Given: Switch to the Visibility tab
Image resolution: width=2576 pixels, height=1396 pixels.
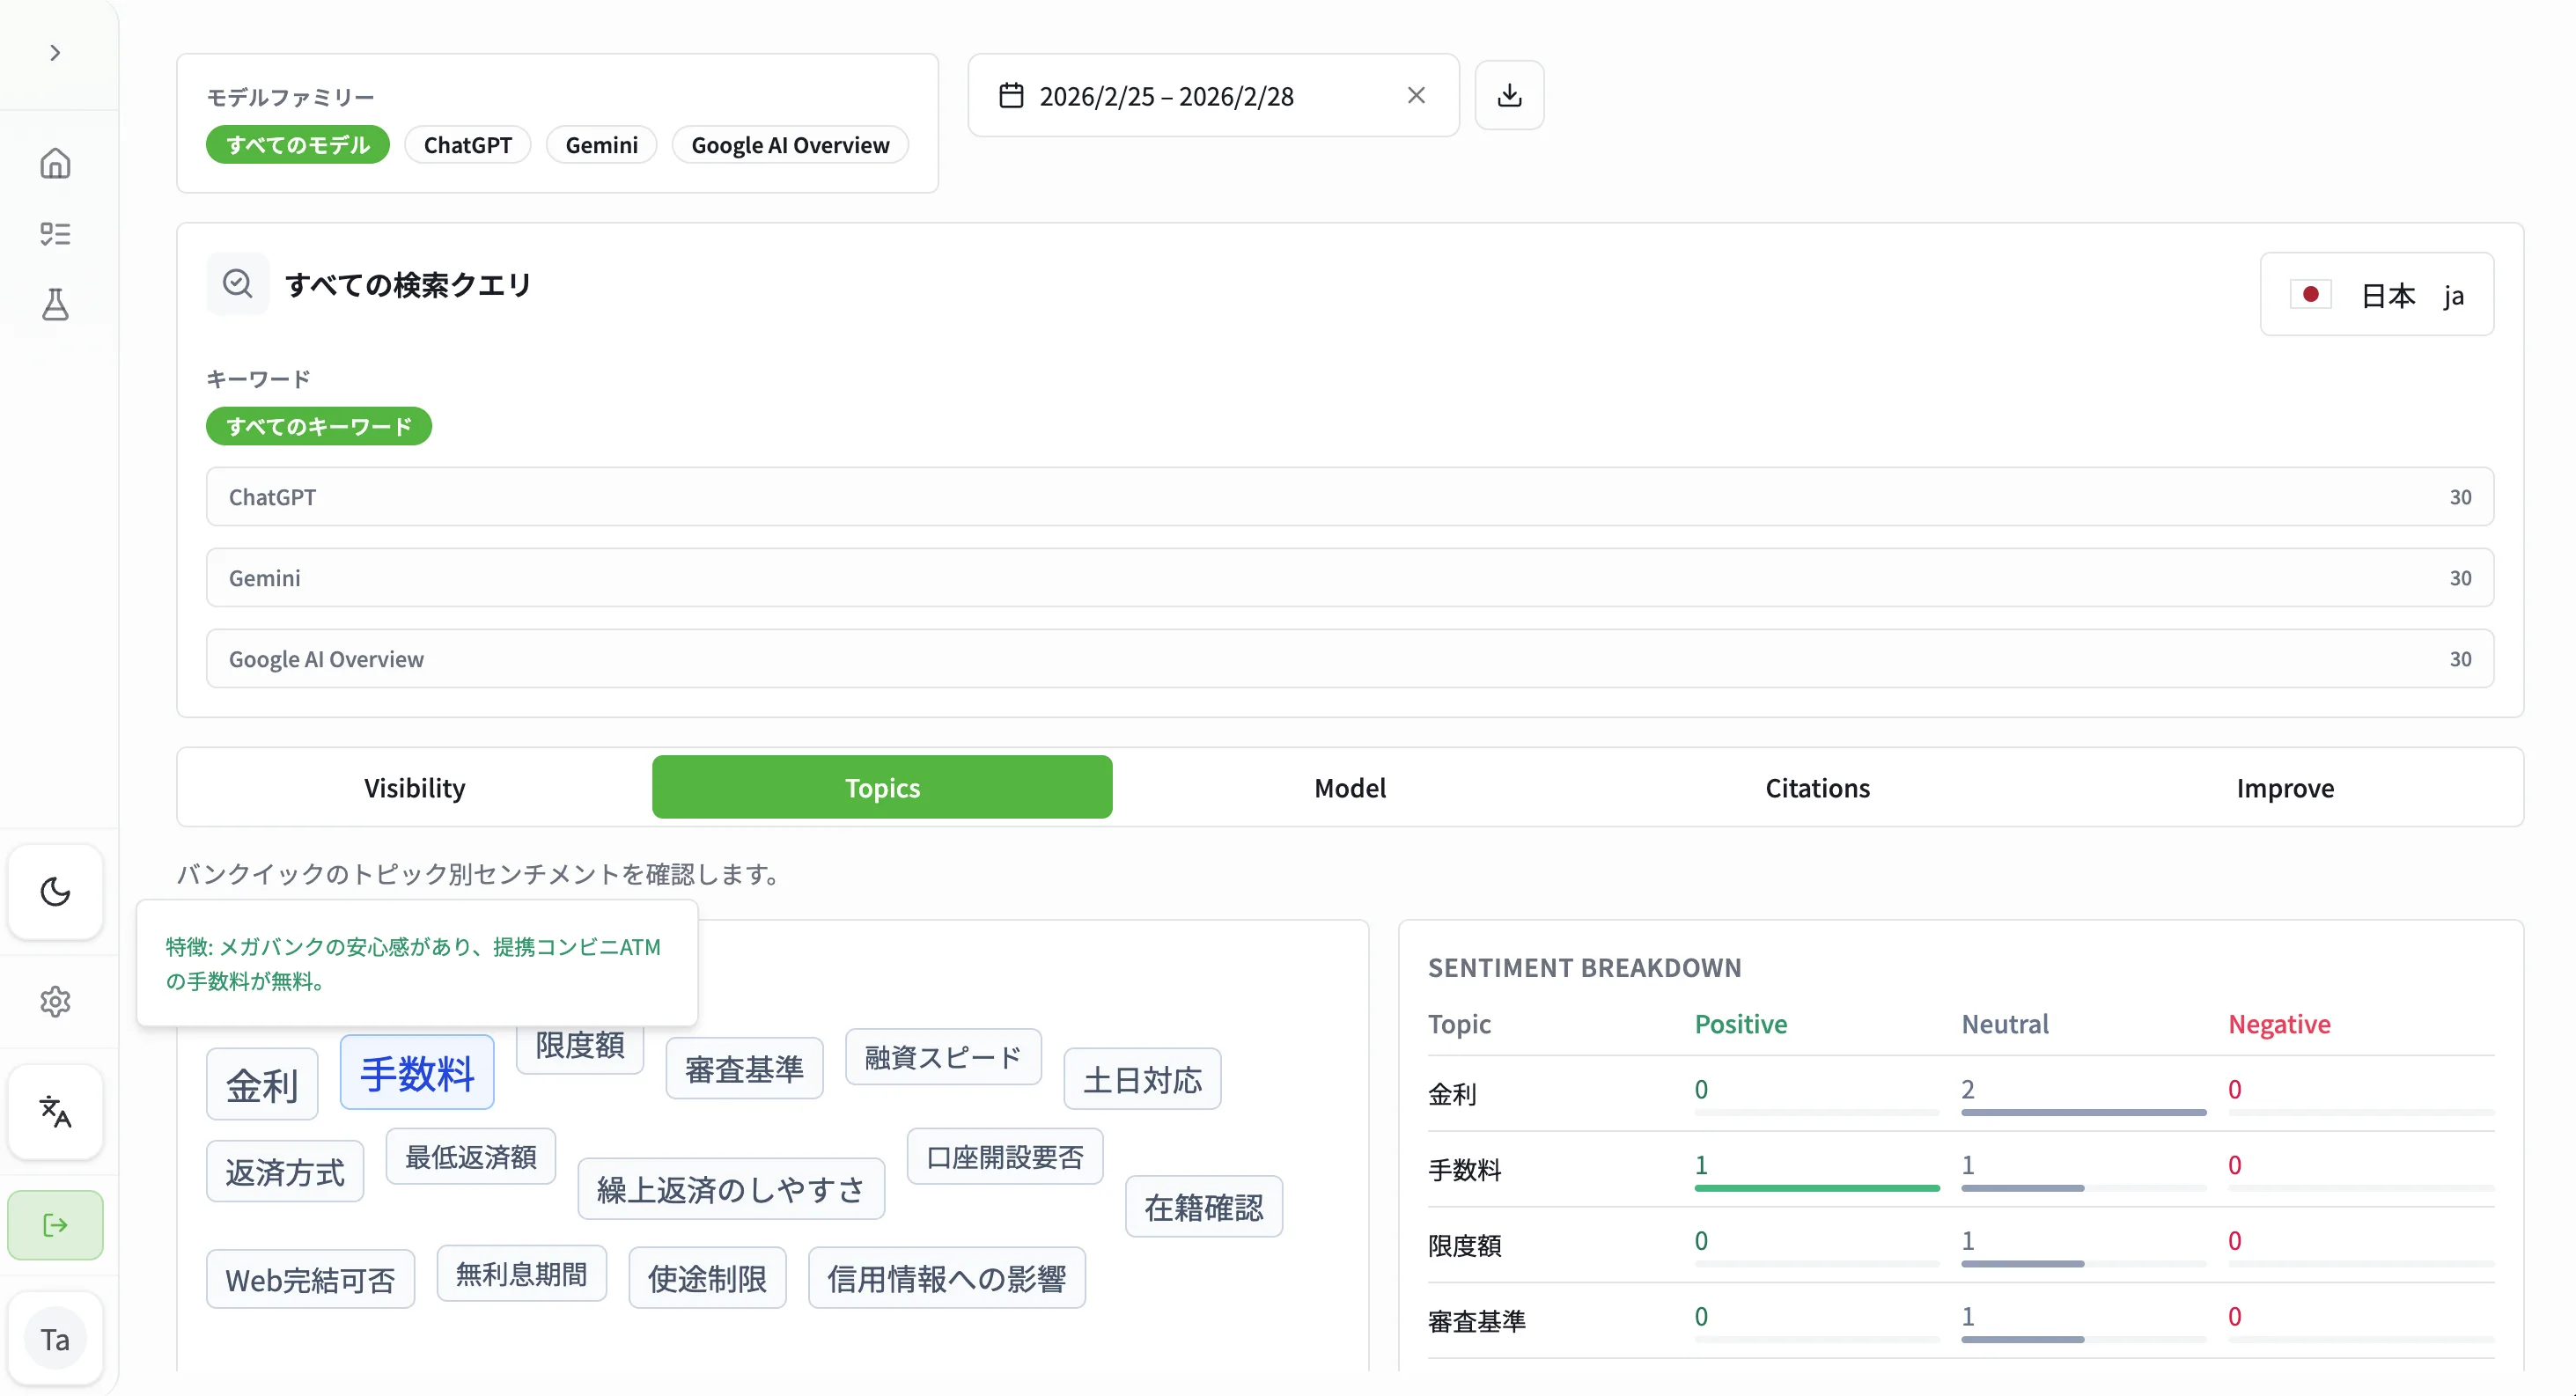Looking at the screenshot, I should tap(414, 788).
